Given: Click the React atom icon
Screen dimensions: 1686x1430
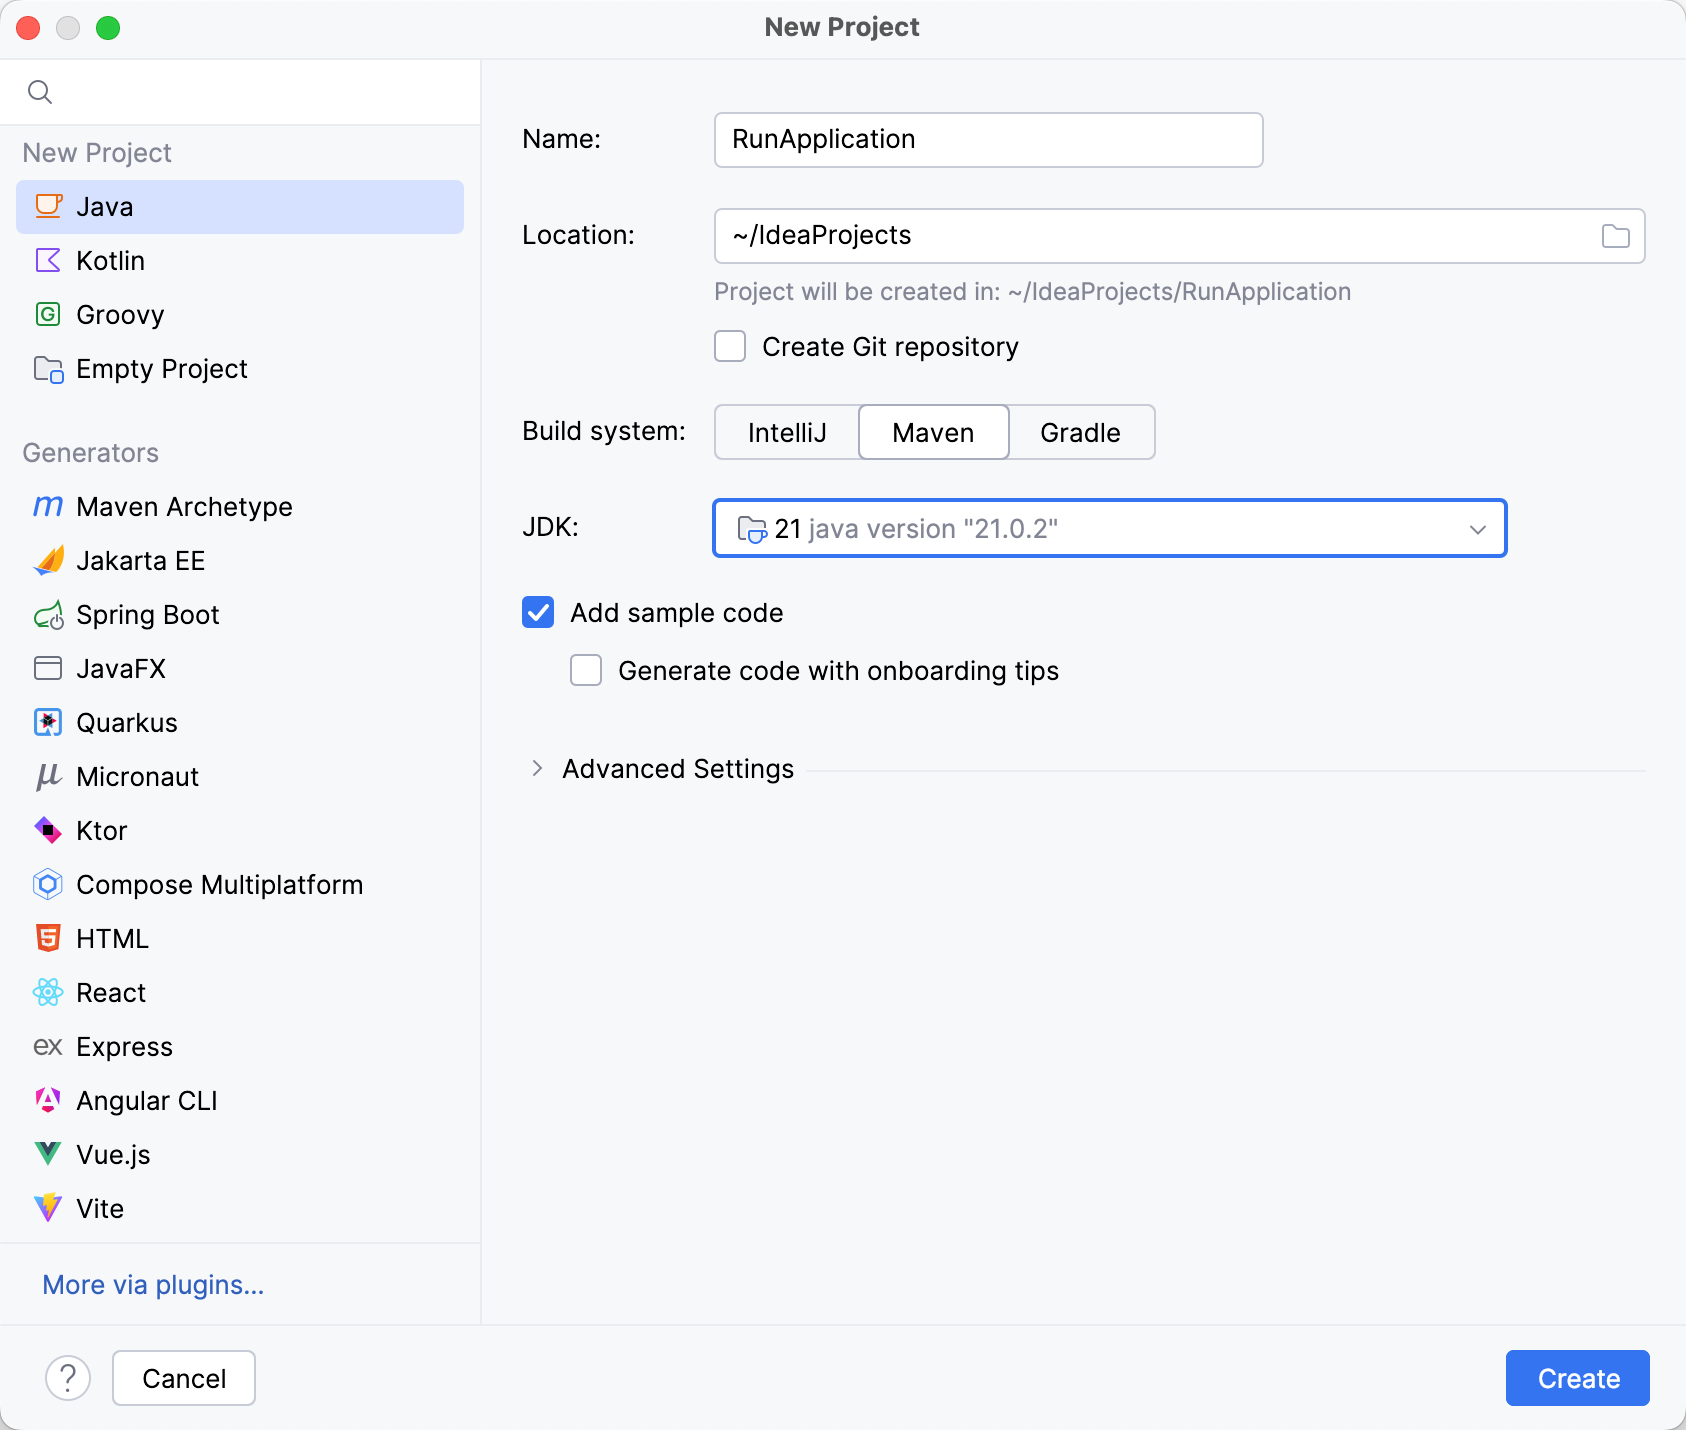Looking at the screenshot, I should 48,993.
